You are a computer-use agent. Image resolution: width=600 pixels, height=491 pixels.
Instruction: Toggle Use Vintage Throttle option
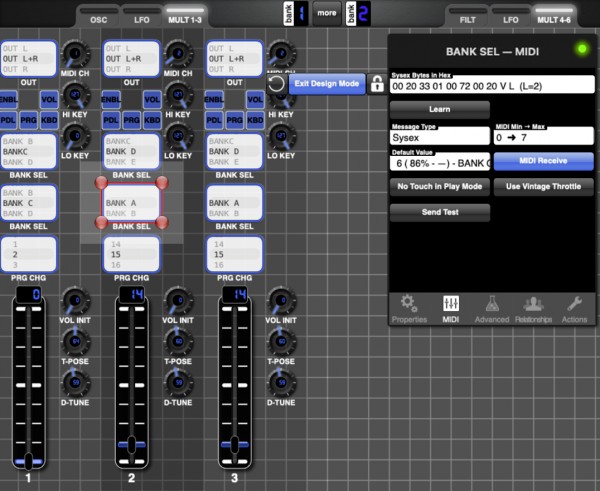click(543, 187)
